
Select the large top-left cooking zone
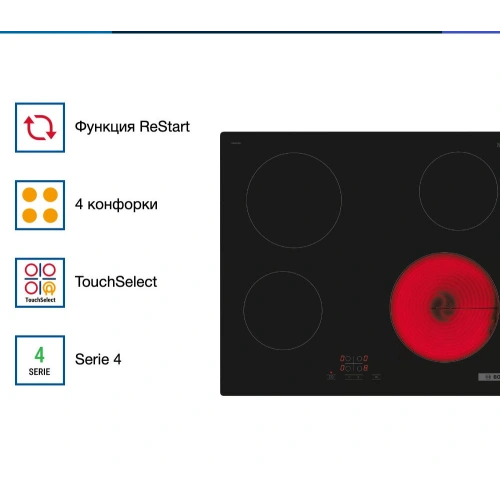pos(294,200)
